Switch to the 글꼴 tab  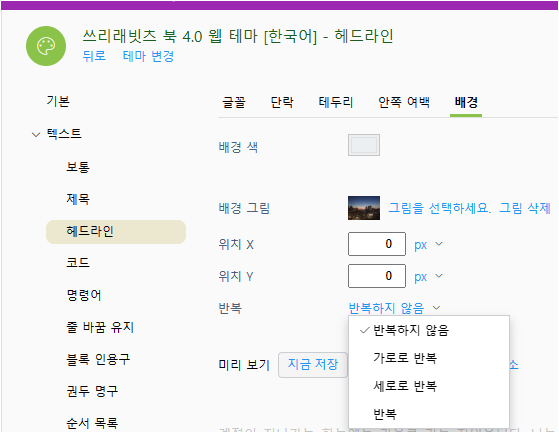click(x=234, y=102)
